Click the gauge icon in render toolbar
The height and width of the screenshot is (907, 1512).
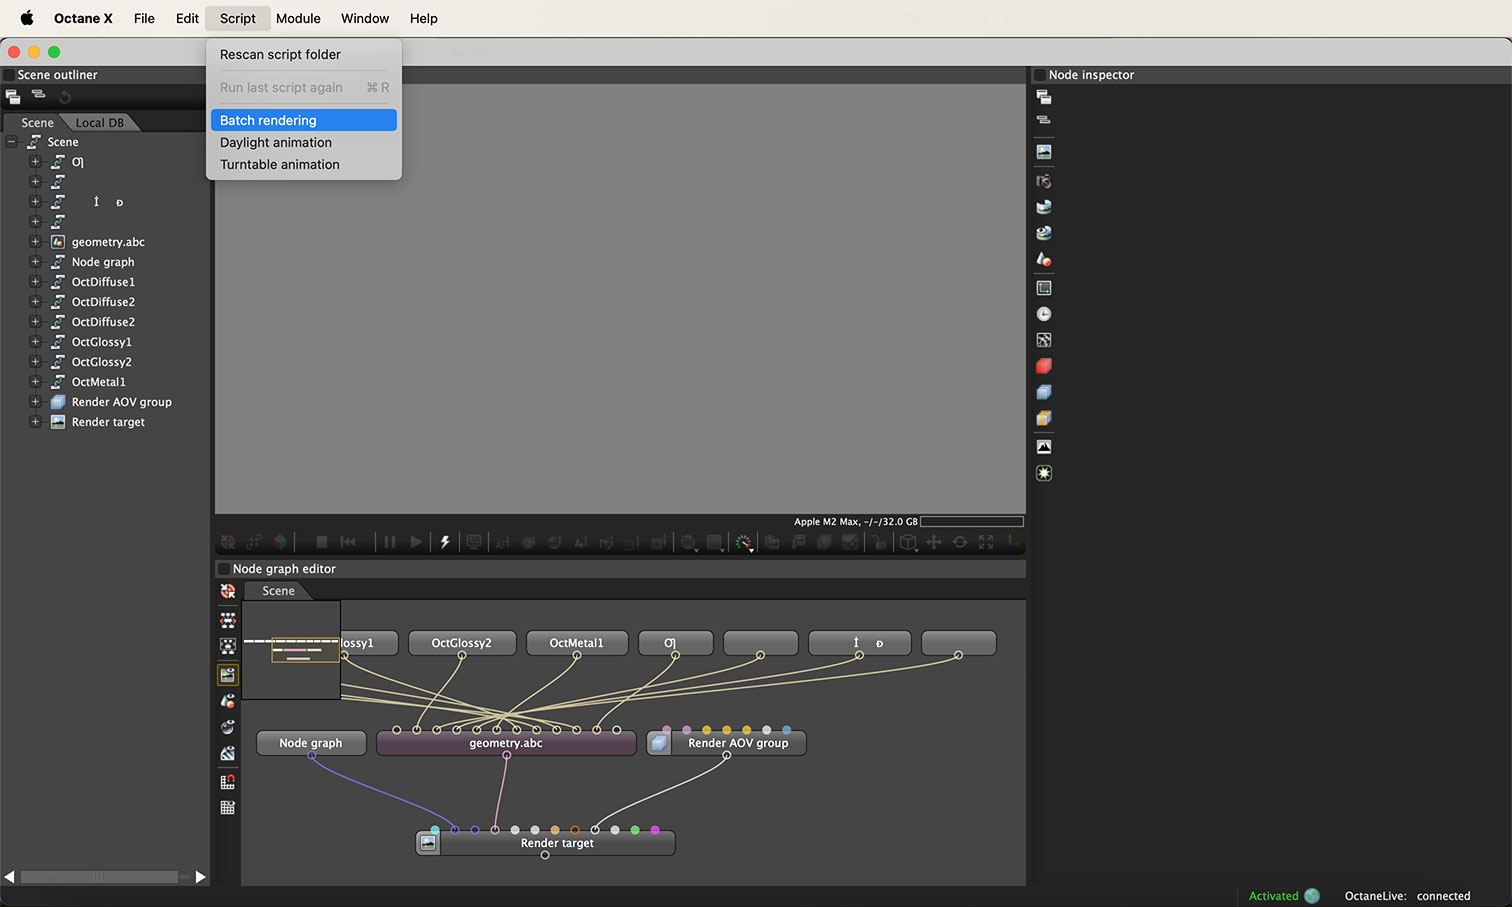click(x=743, y=542)
